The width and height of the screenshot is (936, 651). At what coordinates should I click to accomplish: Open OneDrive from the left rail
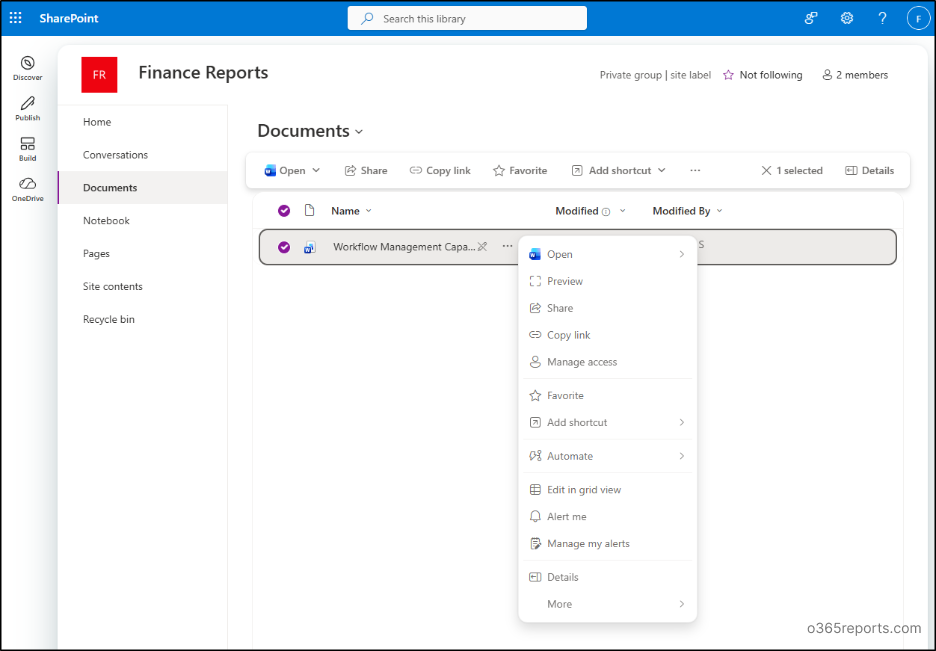point(27,188)
